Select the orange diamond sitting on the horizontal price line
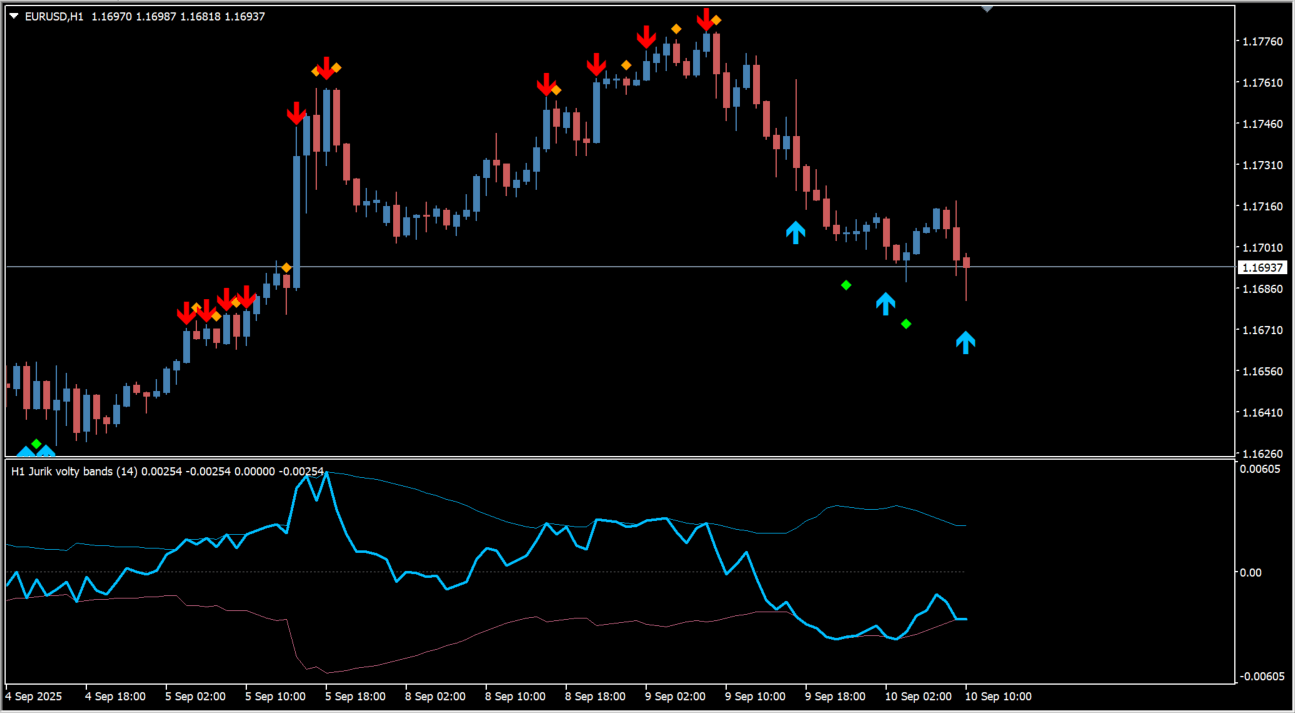 (x=286, y=268)
